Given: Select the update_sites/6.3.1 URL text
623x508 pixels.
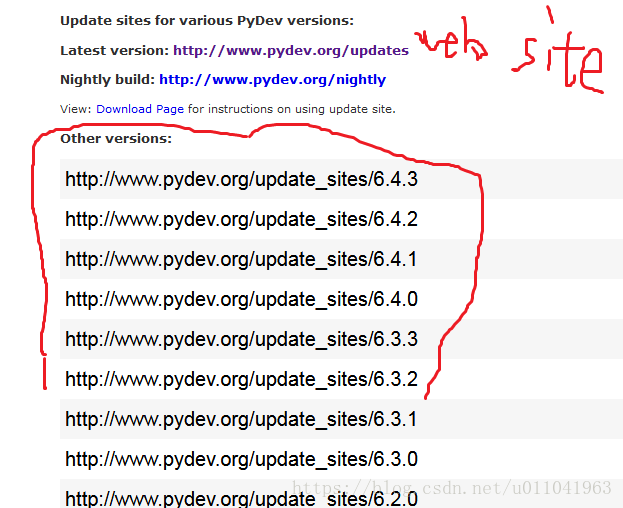Looking at the screenshot, I should click(241, 419).
